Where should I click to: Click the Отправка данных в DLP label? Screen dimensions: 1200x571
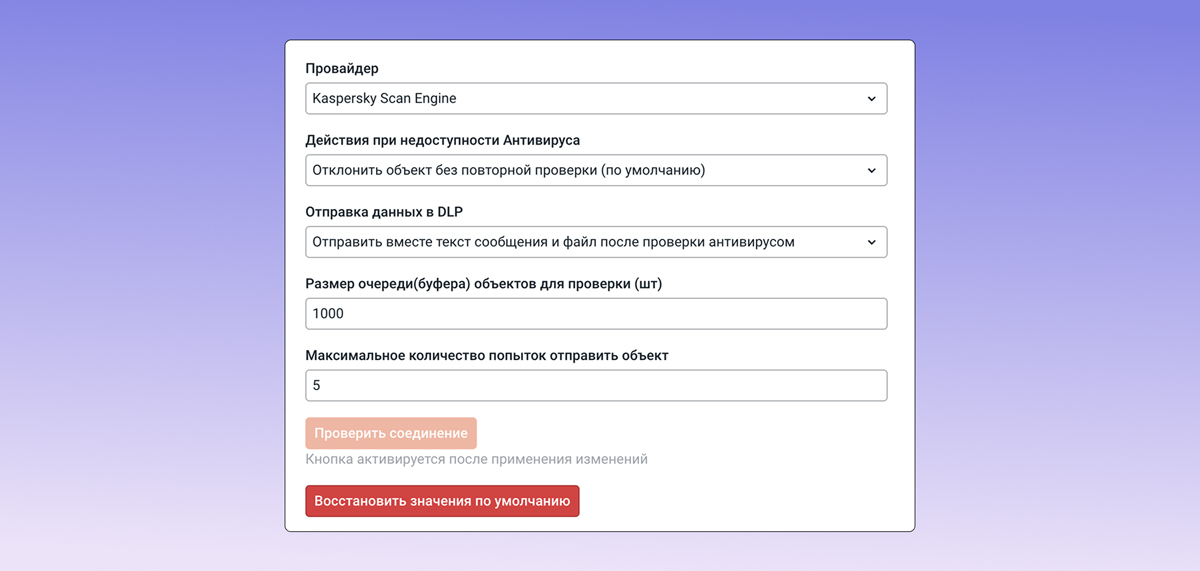click(x=384, y=212)
